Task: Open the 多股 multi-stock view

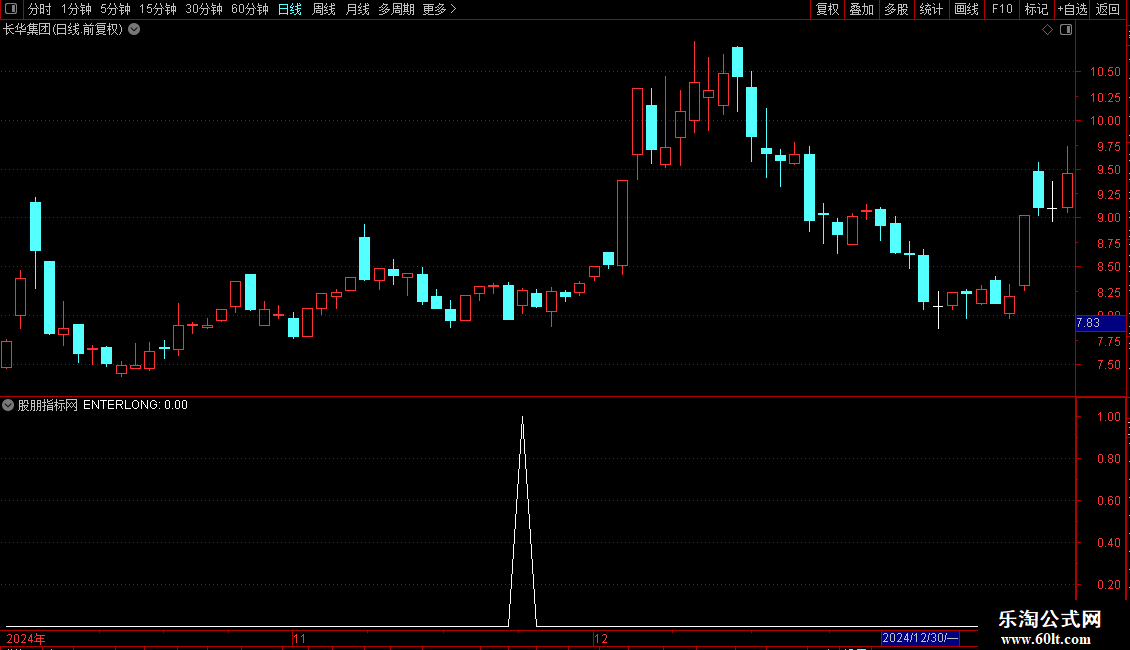Action: tap(897, 9)
